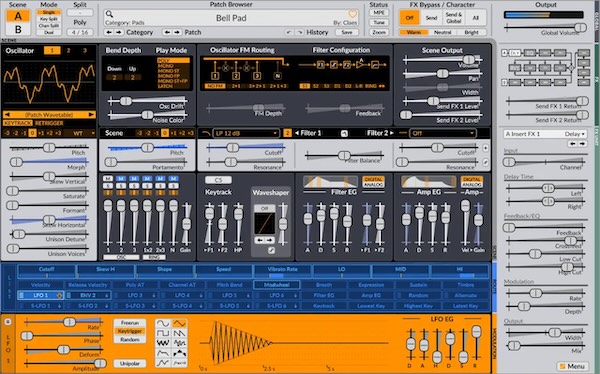The image size is (600, 374).
Task: Select step sequencer LFO shape icon
Action: point(179,353)
